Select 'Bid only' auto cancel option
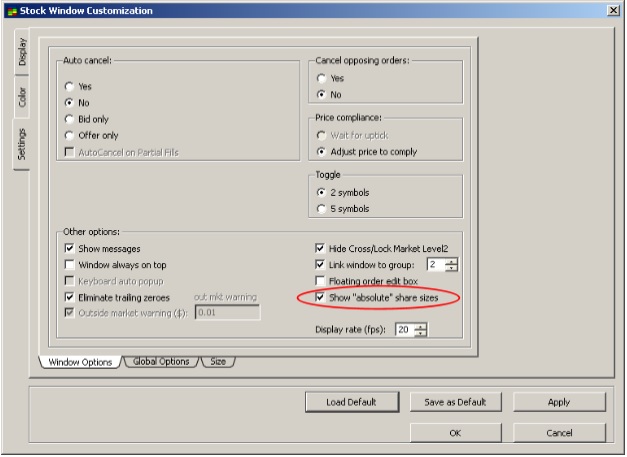The height and width of the screenshot is (457, 627). click(x=70, y=118)
